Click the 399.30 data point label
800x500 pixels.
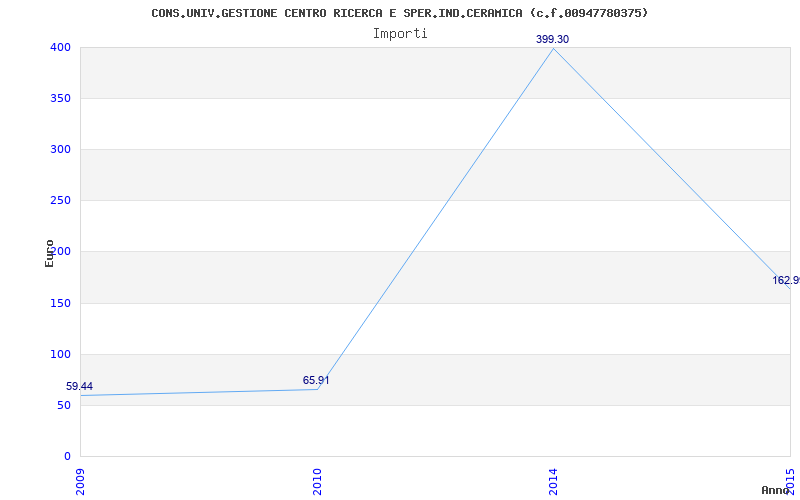click(552, 39)
